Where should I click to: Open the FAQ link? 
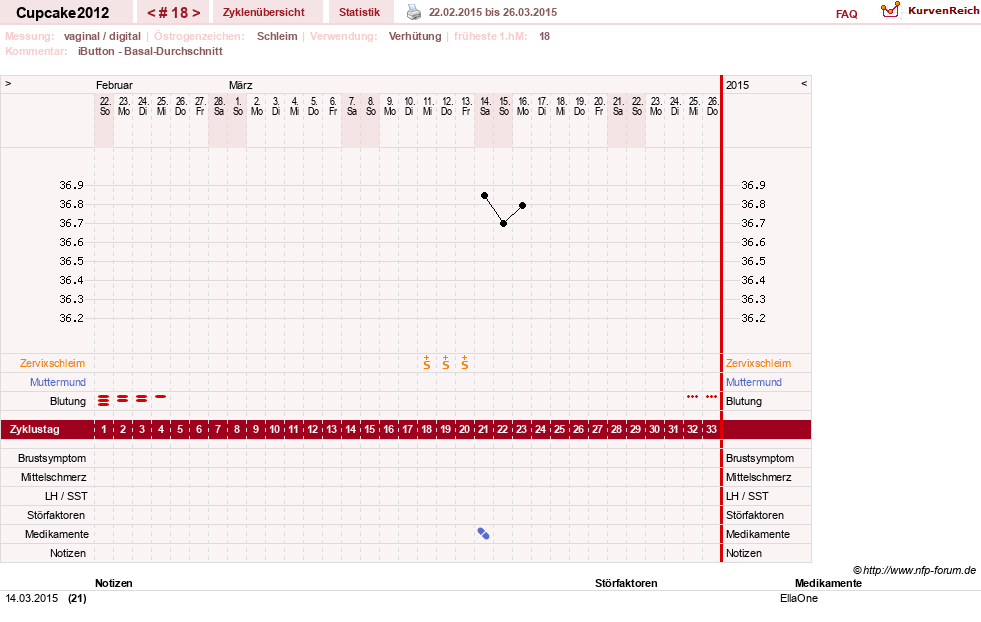click(846, 14)
